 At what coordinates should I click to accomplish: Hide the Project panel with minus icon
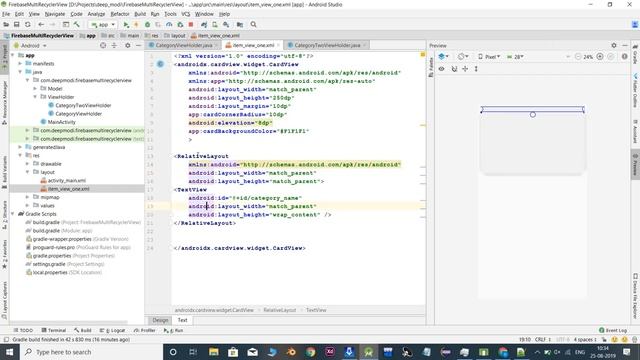pos(138,45)
